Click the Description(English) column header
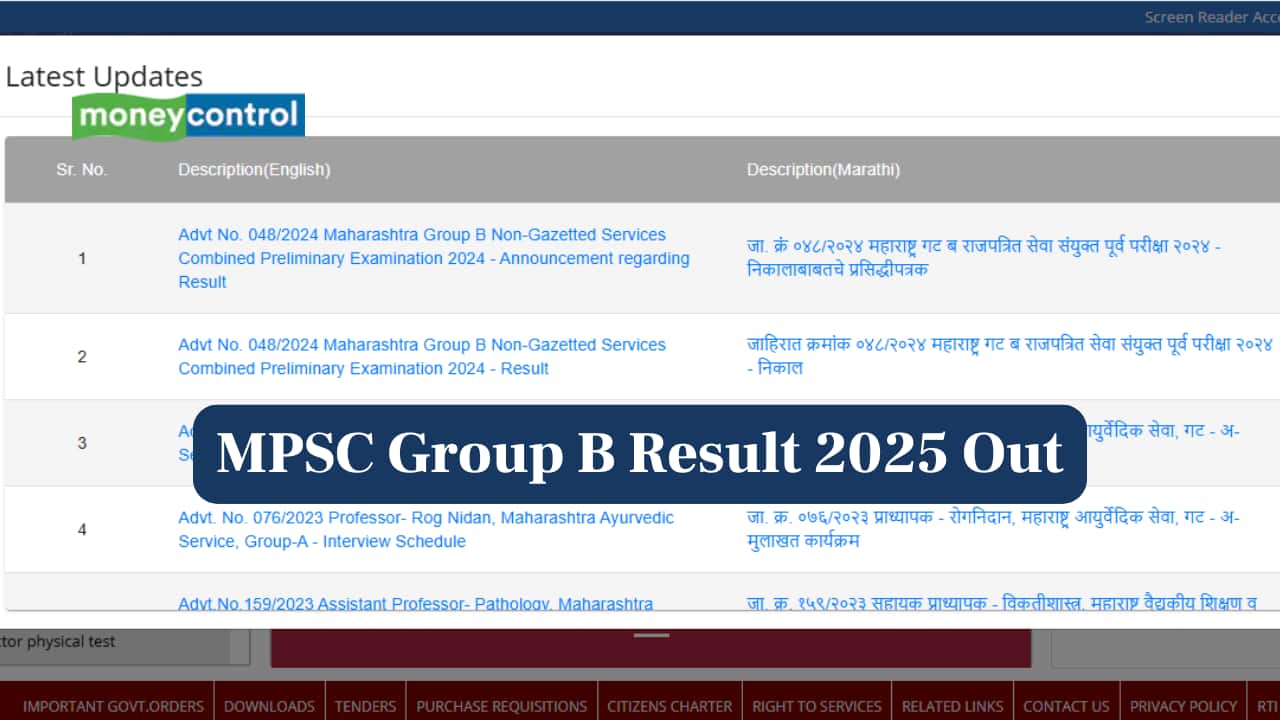 (x=254, y=170)
